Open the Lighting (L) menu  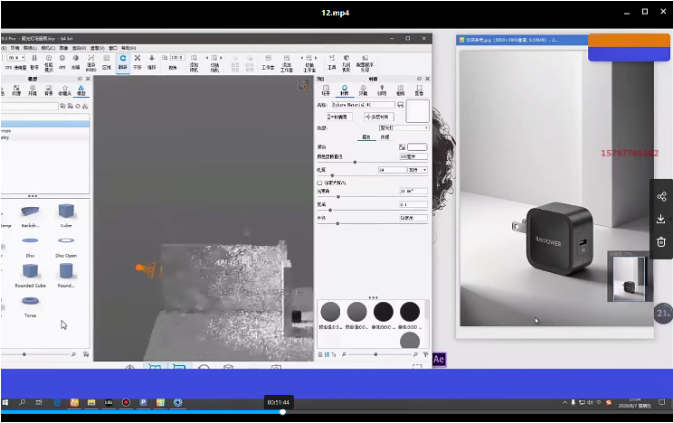pos(30,48)
